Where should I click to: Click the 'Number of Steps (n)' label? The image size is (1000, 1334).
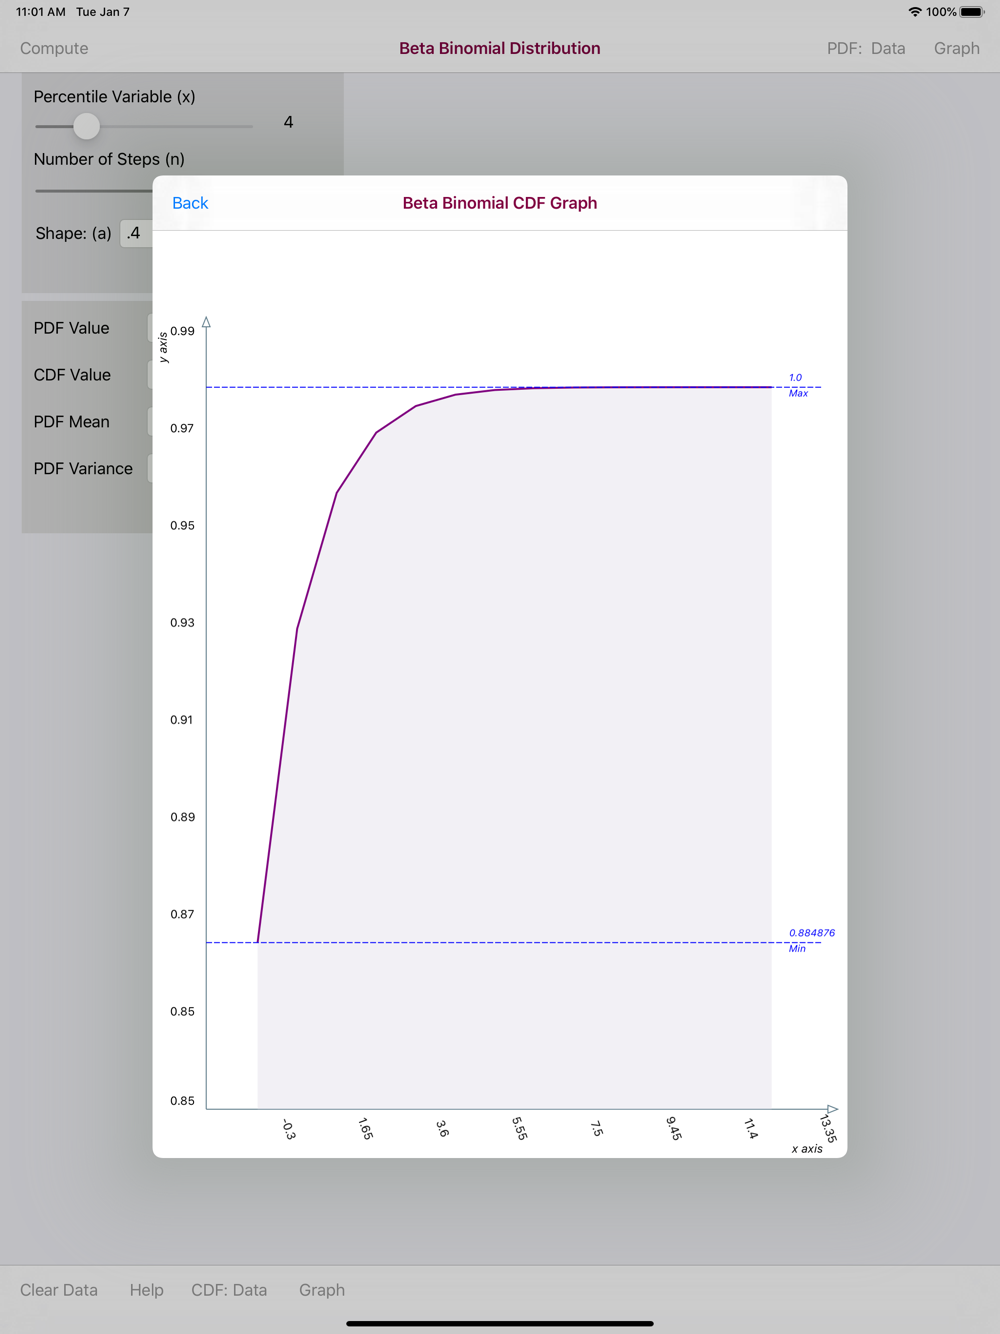pos(109,159)
